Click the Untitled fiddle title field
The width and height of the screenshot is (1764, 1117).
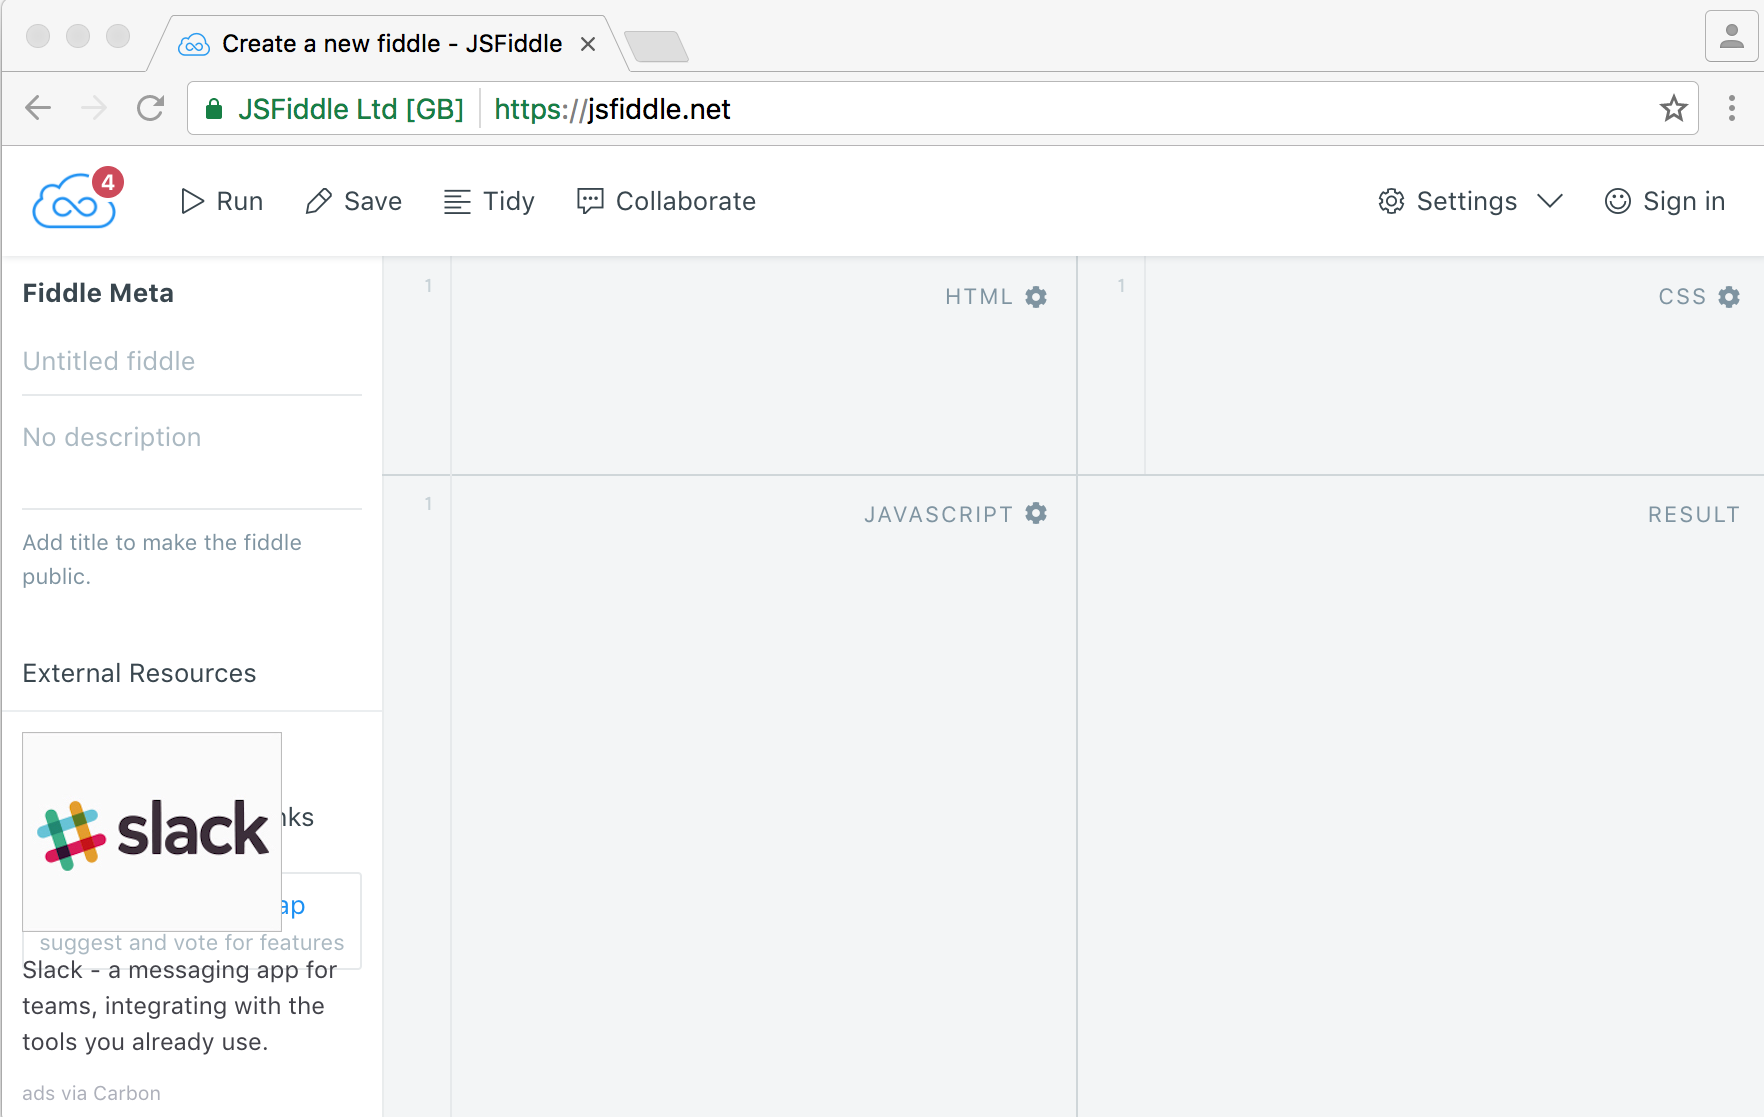(x=191, y=361)
